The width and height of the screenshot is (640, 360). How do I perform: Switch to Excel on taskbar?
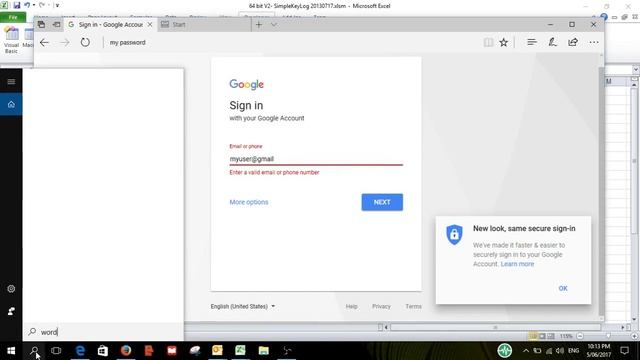(x=240, y=351)
